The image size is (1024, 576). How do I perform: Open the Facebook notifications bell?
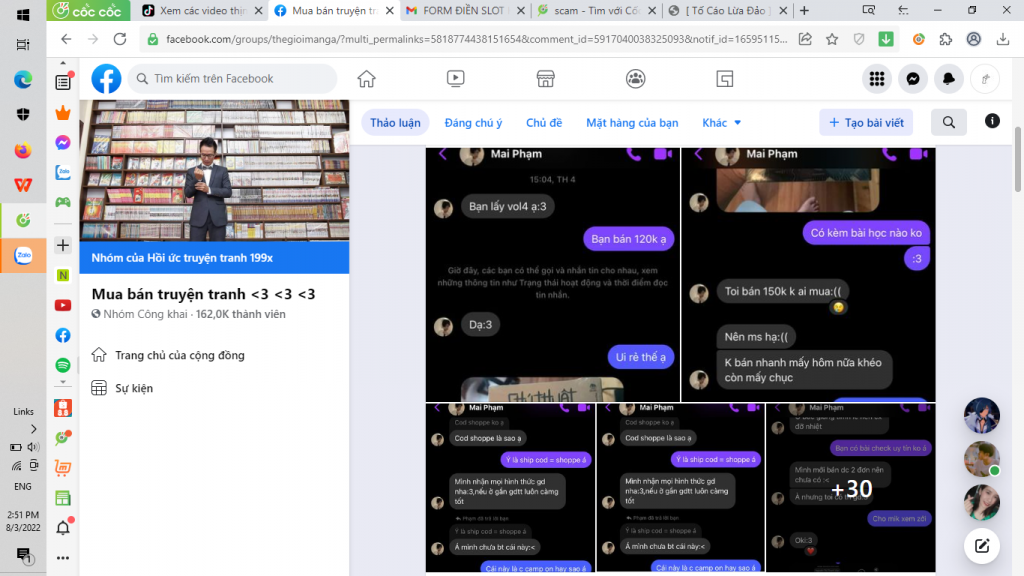point(949,79)
